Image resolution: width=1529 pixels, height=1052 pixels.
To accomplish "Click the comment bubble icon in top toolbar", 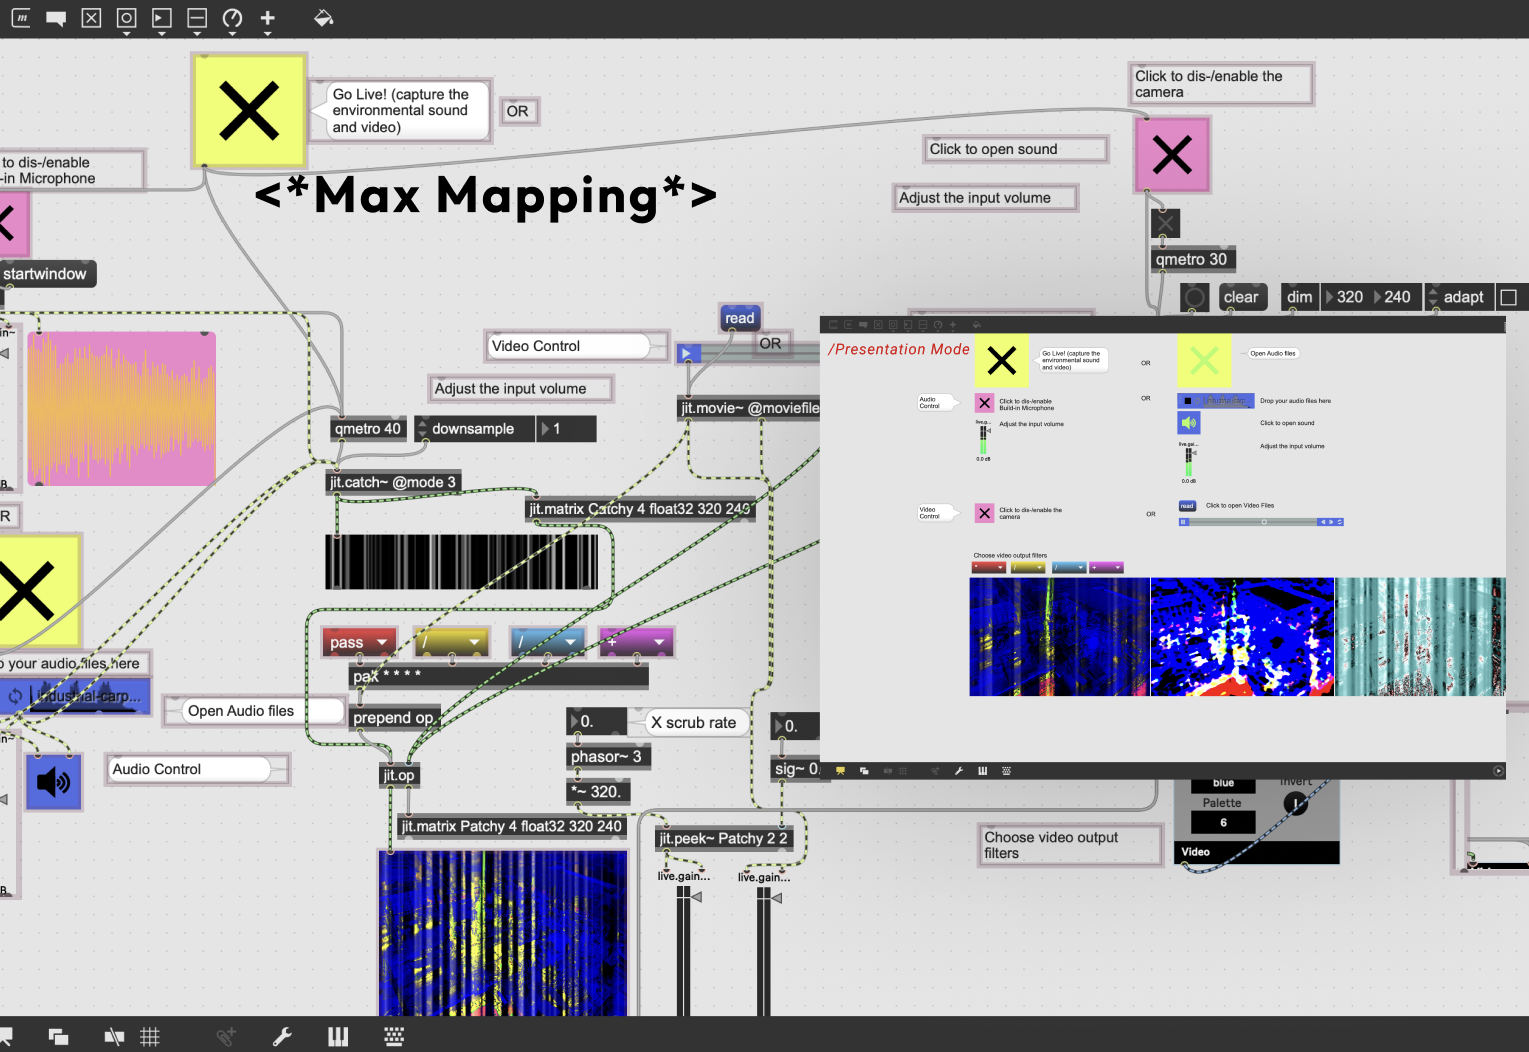I will point(56,18).
